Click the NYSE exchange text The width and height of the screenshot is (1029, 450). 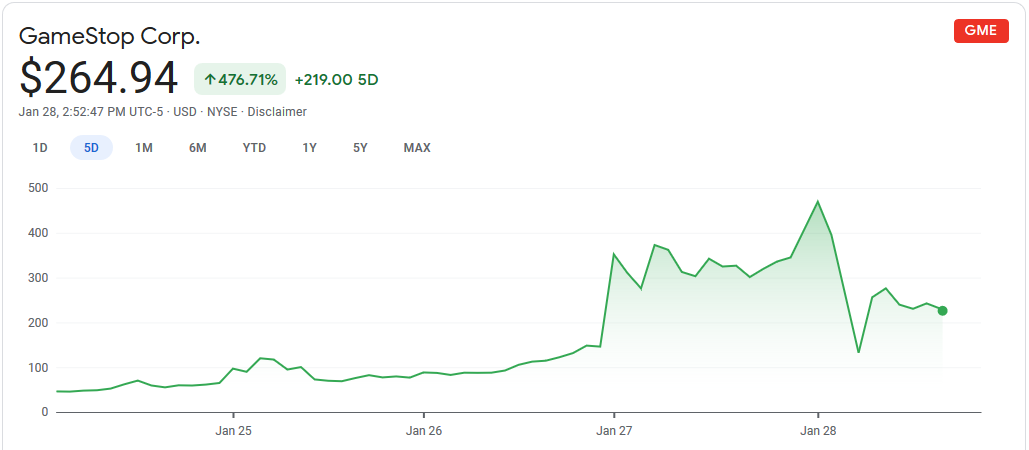[x=222, y=112]
